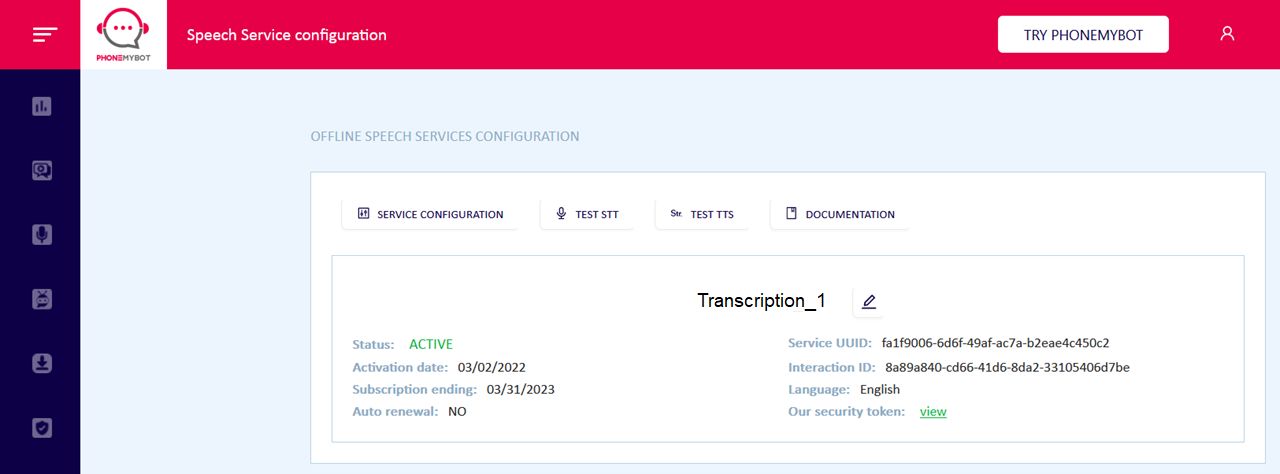
Task: Click the download icon in sidebar
Action: point(41,363)
